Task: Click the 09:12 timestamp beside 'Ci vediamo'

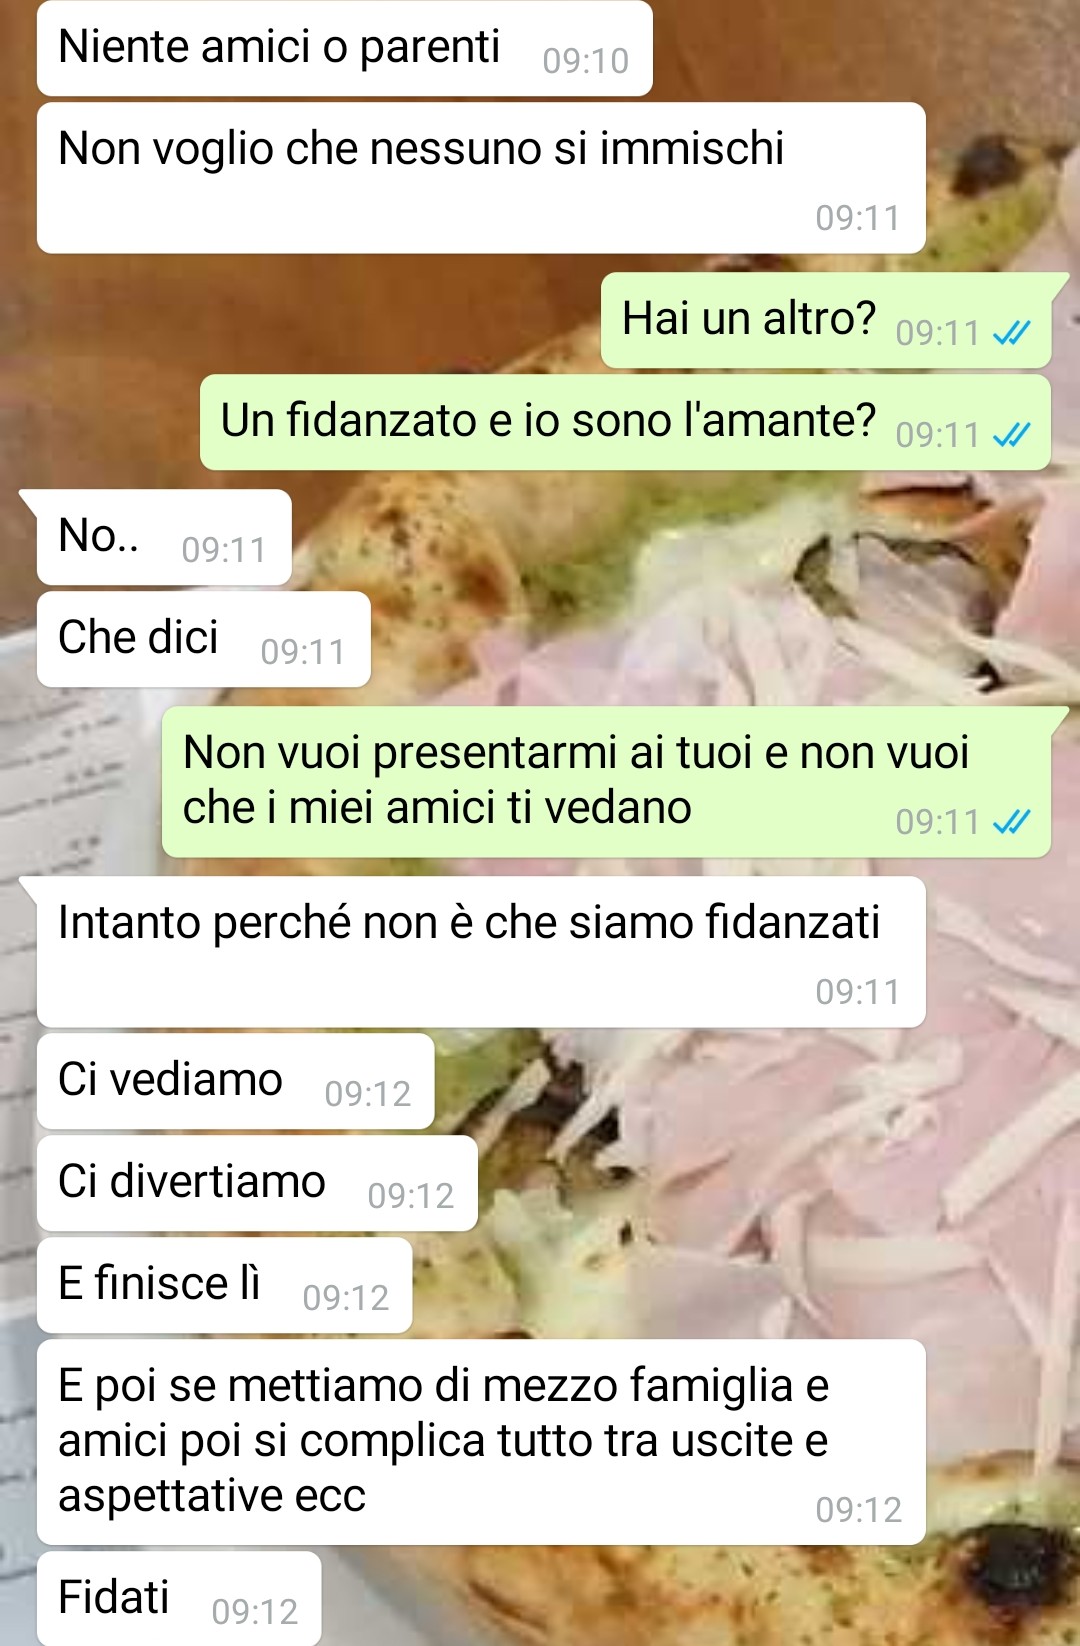Action: [368, 1094]
